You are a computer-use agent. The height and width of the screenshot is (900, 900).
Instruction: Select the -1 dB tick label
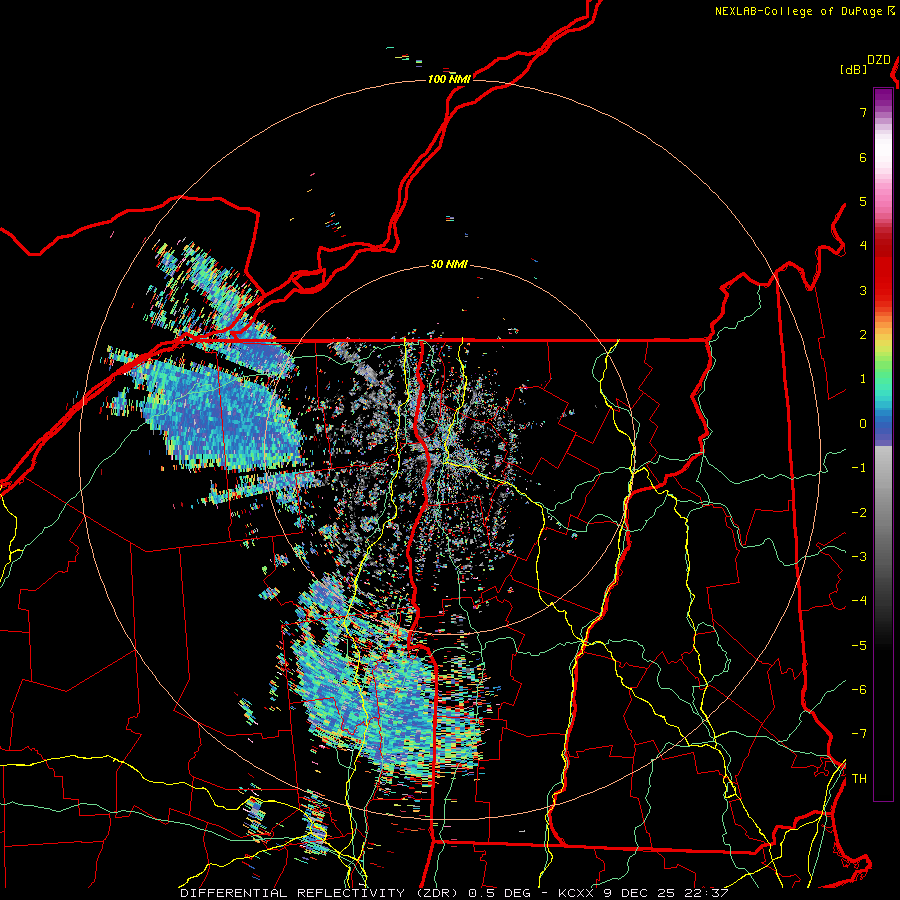(859, 468)
